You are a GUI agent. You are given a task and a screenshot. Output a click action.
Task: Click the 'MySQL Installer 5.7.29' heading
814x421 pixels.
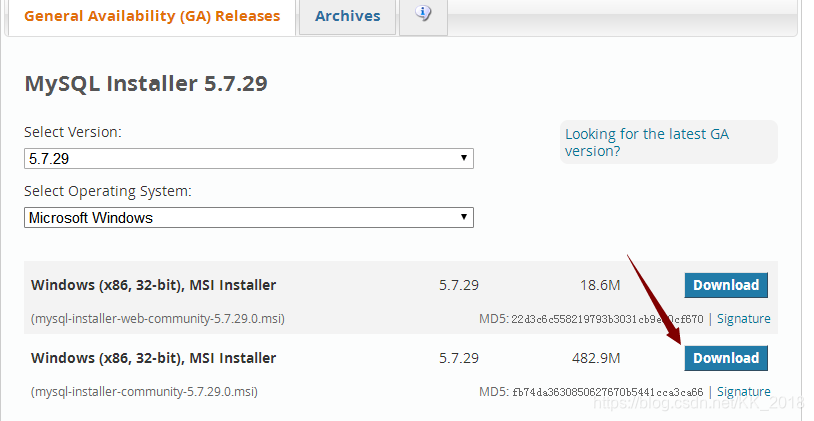pyautogui.click(x=146, y=84)
